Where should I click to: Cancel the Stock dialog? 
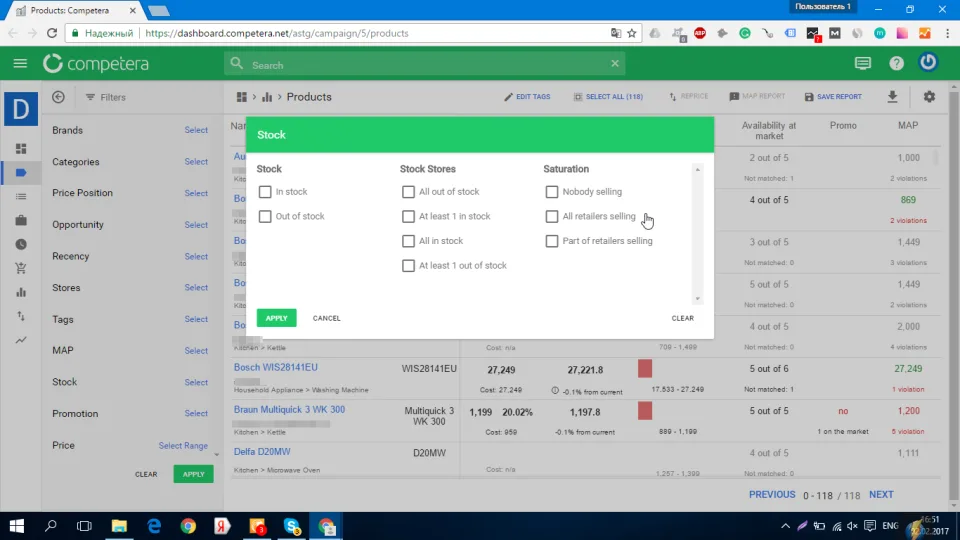coord(326,318)
